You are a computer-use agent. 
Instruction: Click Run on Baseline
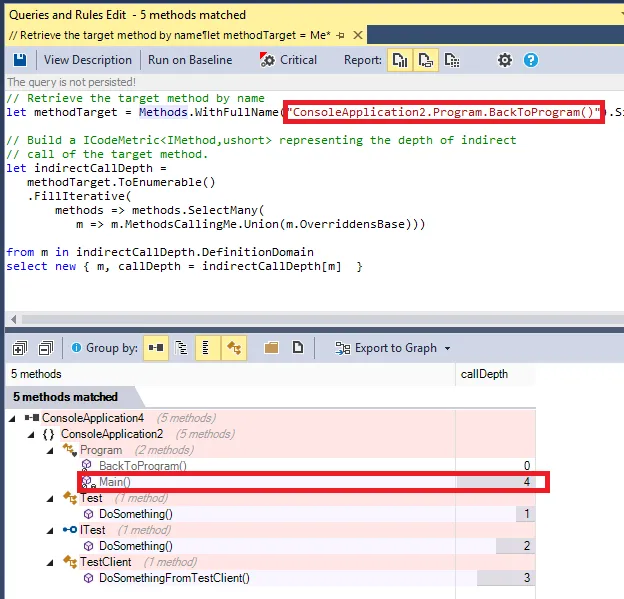[190, 60]
